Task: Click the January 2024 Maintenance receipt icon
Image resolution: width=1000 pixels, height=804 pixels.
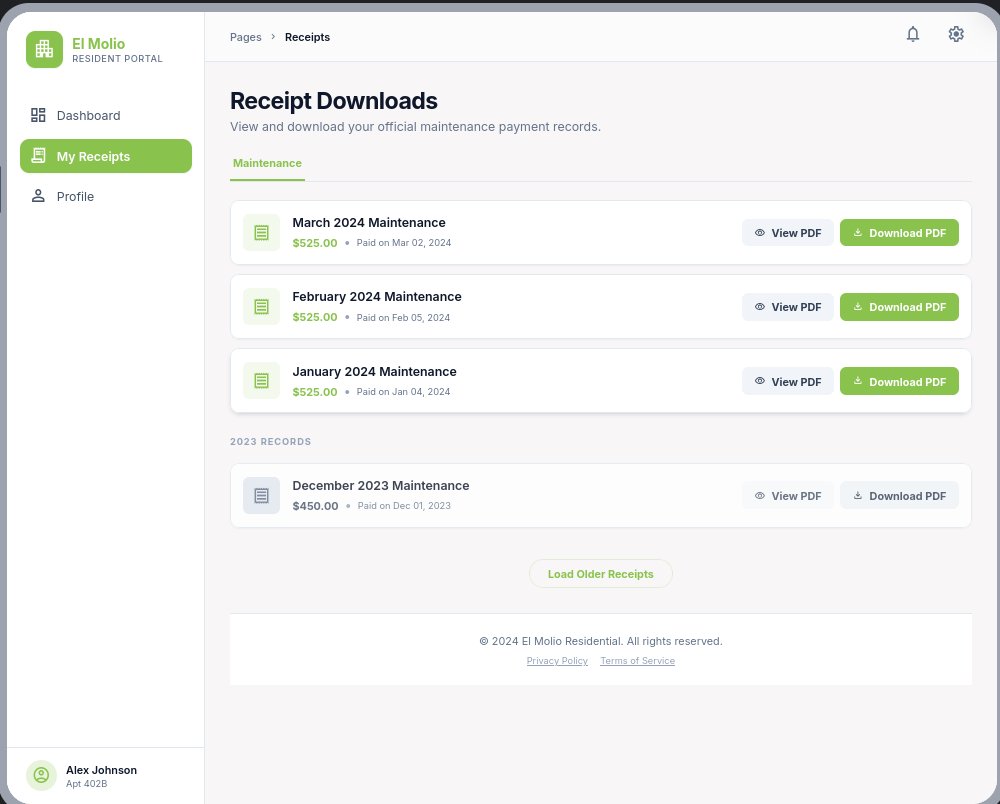Action: click(x=261, y=381)
